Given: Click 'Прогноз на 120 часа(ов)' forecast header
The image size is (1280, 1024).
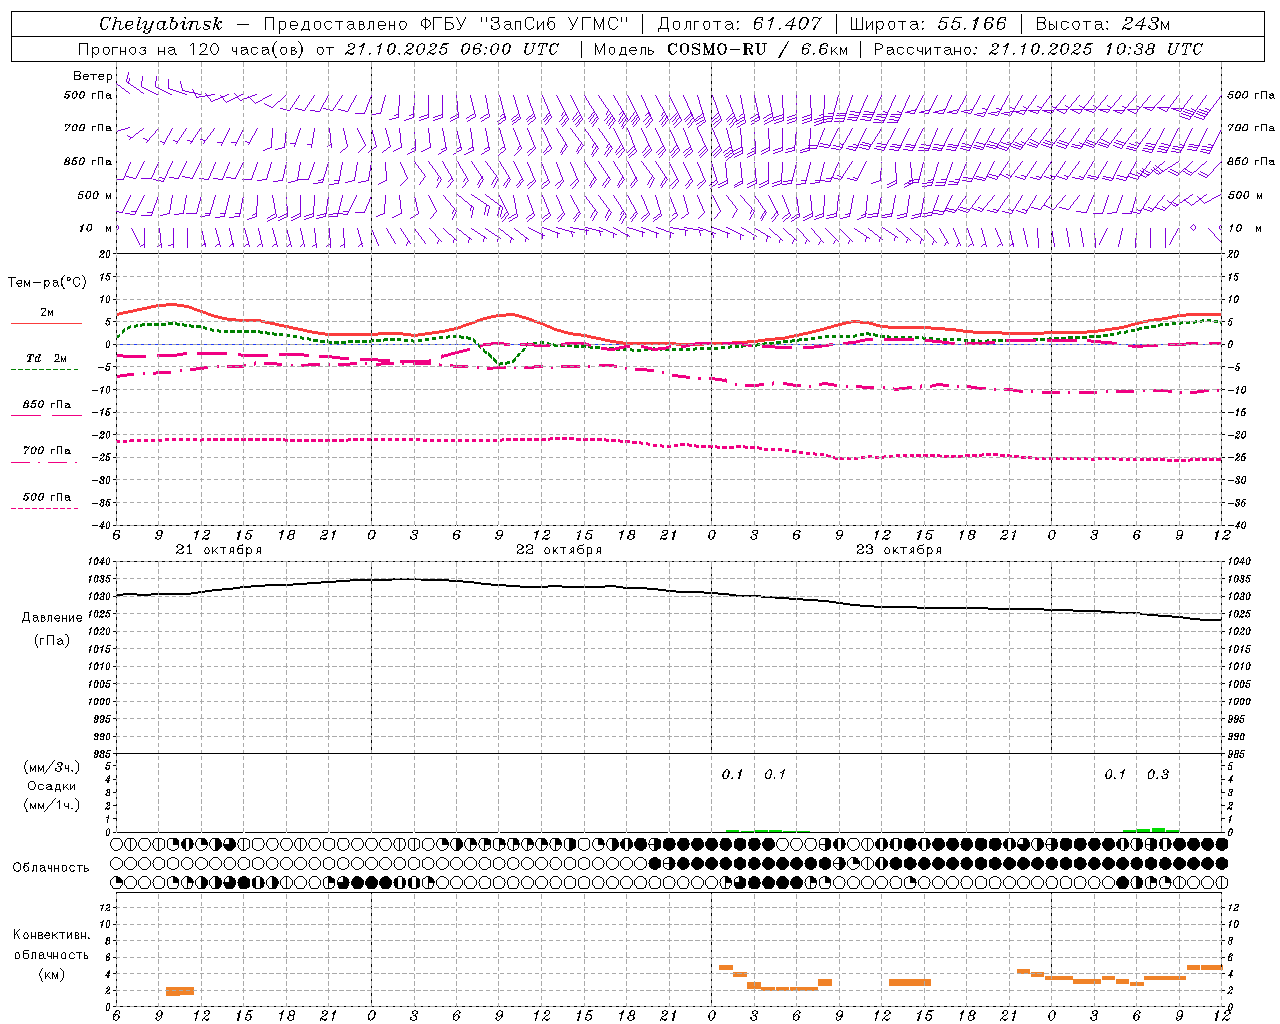Looking at the screenshot, I should (x=192, y=49).
